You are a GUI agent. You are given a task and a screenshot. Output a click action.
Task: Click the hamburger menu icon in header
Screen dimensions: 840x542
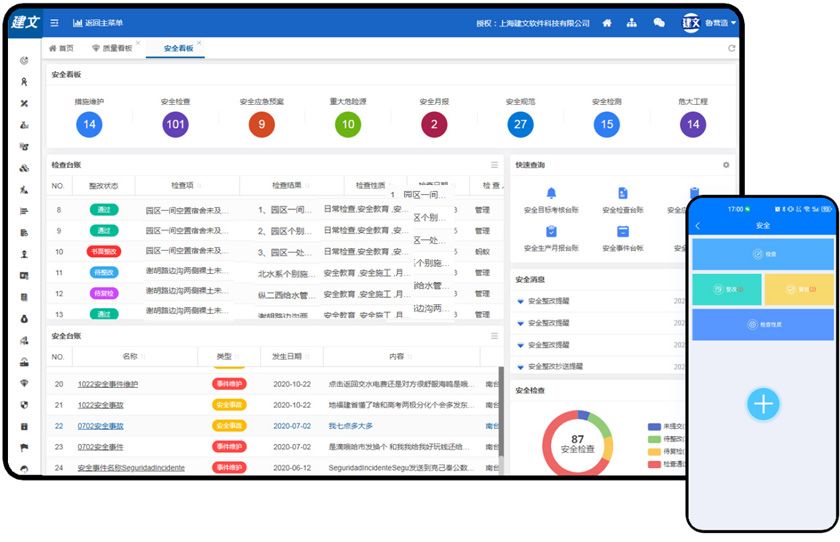coord(54,23)
